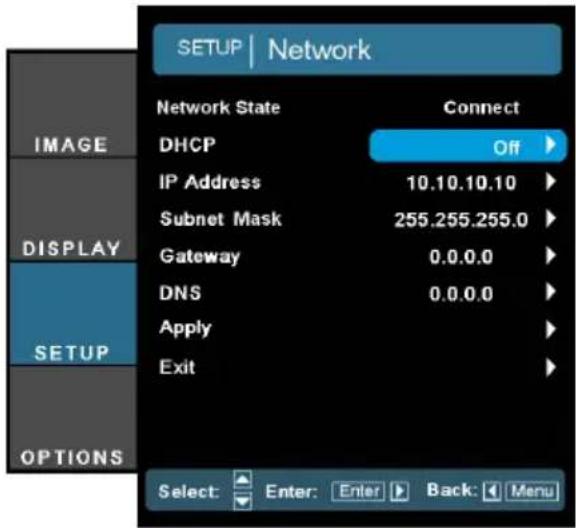Edit the Gateway 0.0.0.0 value
Image resolution: width=576 pixels, height=528 pixels.
tap(461, 257)
